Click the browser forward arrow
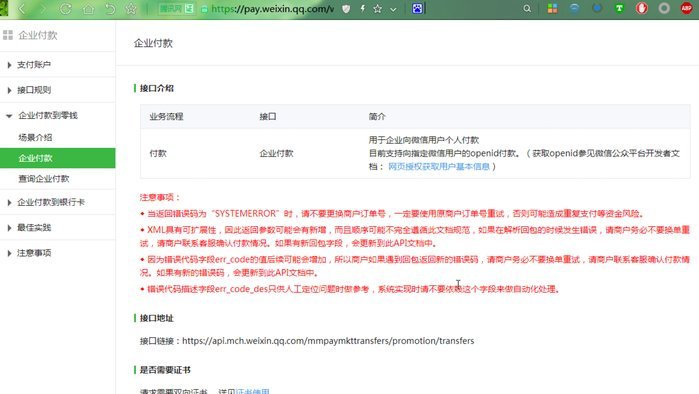This screenshot has height=394, width=699. pos(43,8)
